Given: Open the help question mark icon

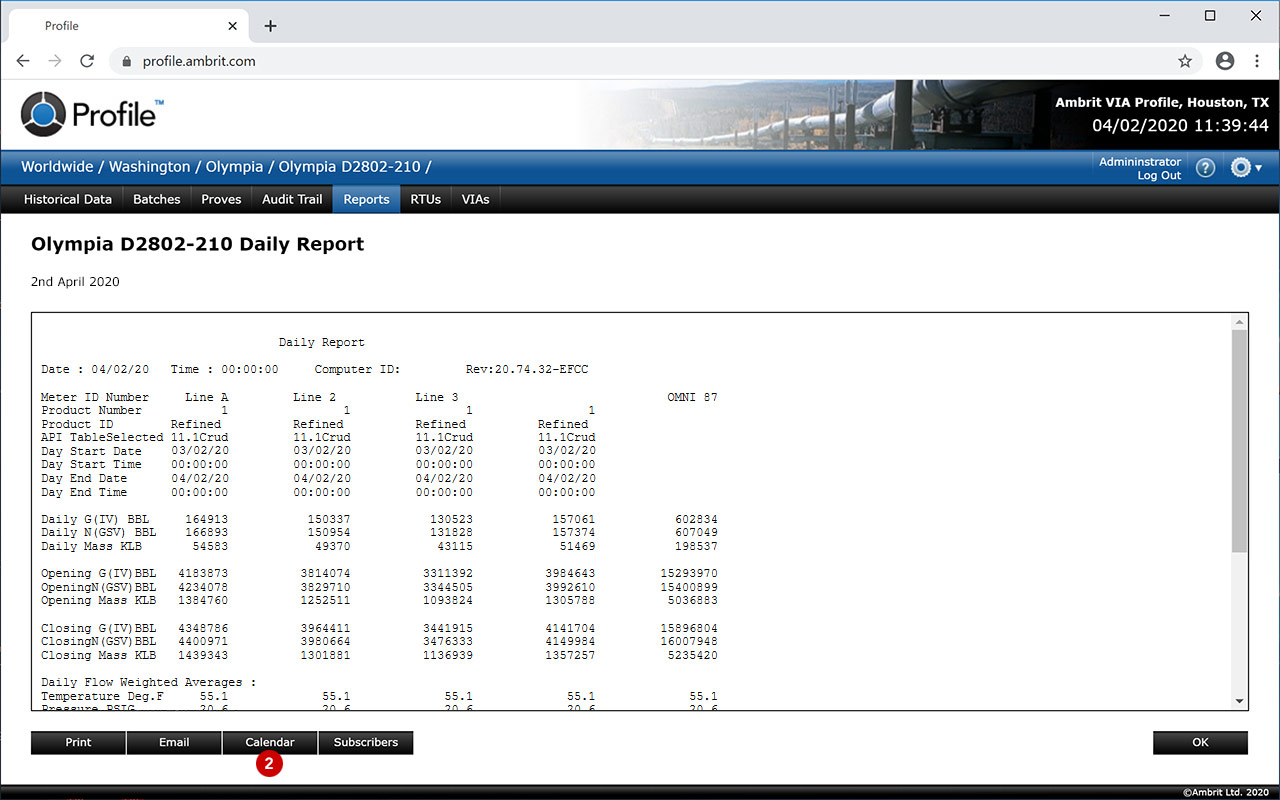Looking at the screenshot, I should point(1205,168).
